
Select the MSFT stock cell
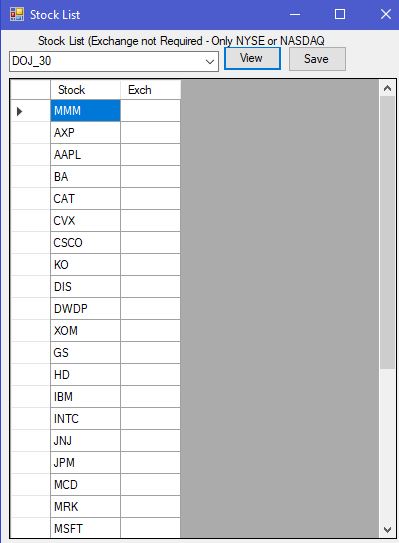pyautogui.click(x=85, y=528)
